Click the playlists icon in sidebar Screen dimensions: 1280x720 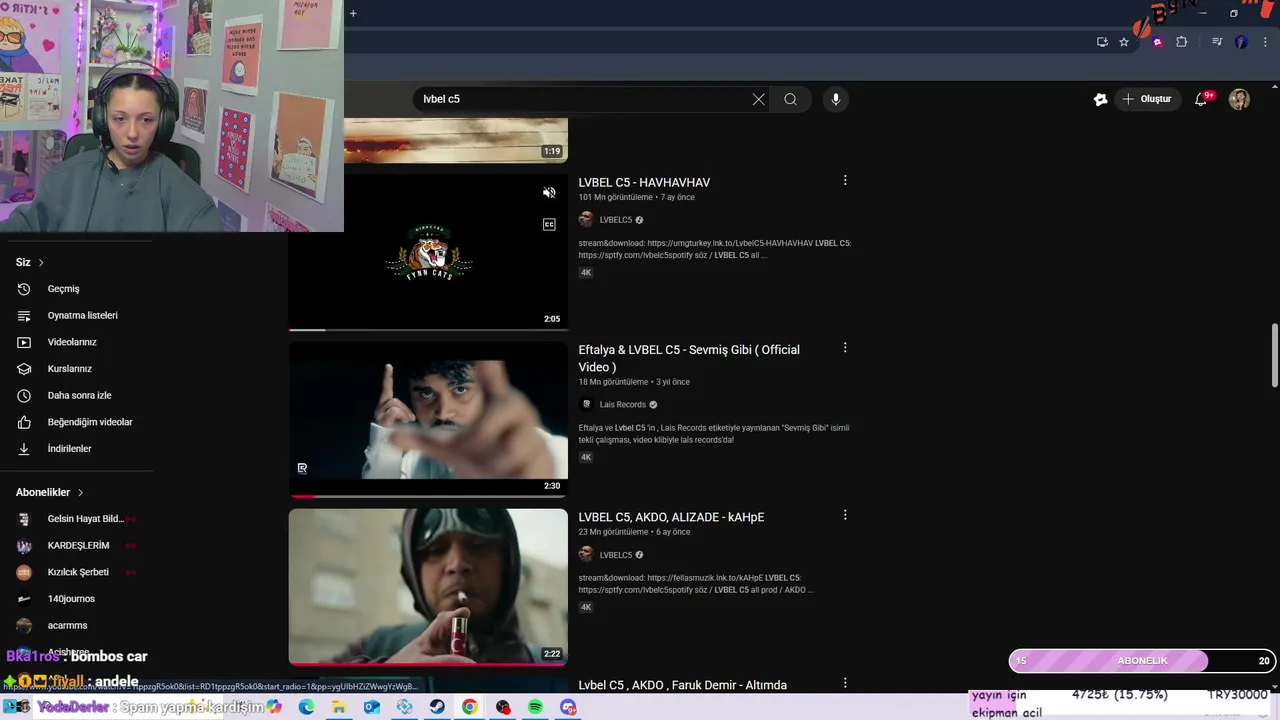pyautogui.click(x=24, y=315)
